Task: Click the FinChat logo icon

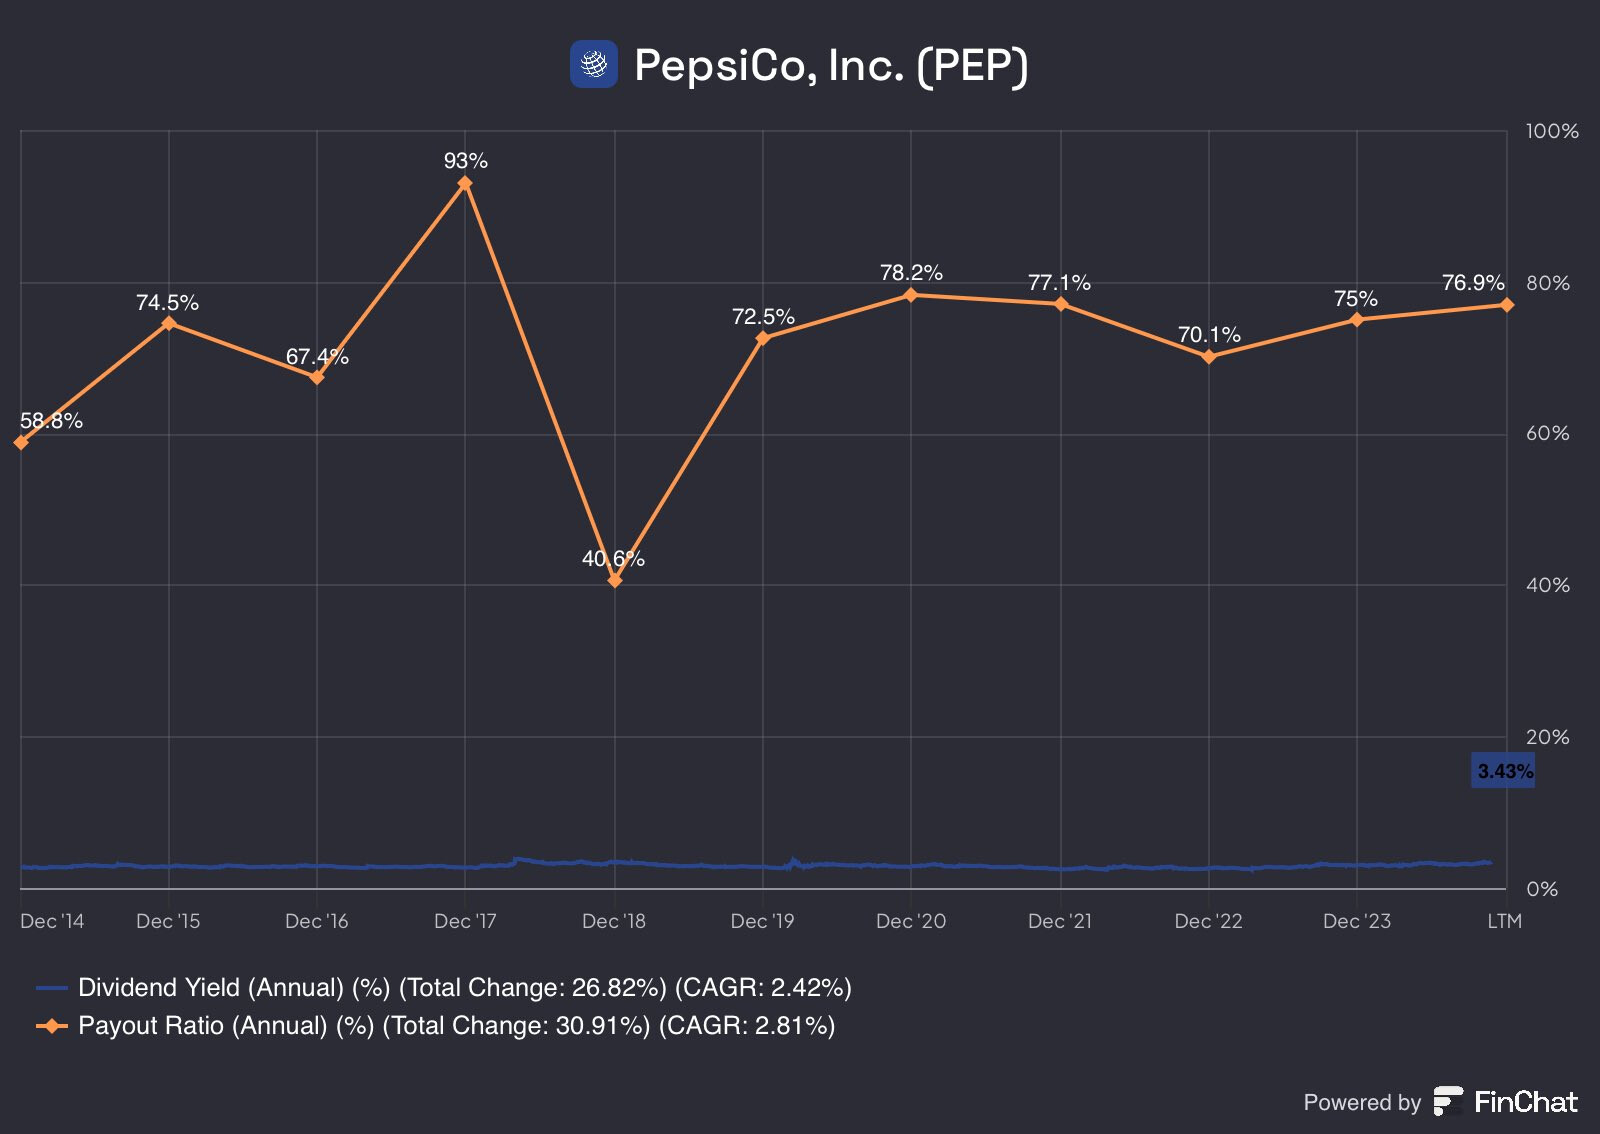Action: pos(1448,1101)
